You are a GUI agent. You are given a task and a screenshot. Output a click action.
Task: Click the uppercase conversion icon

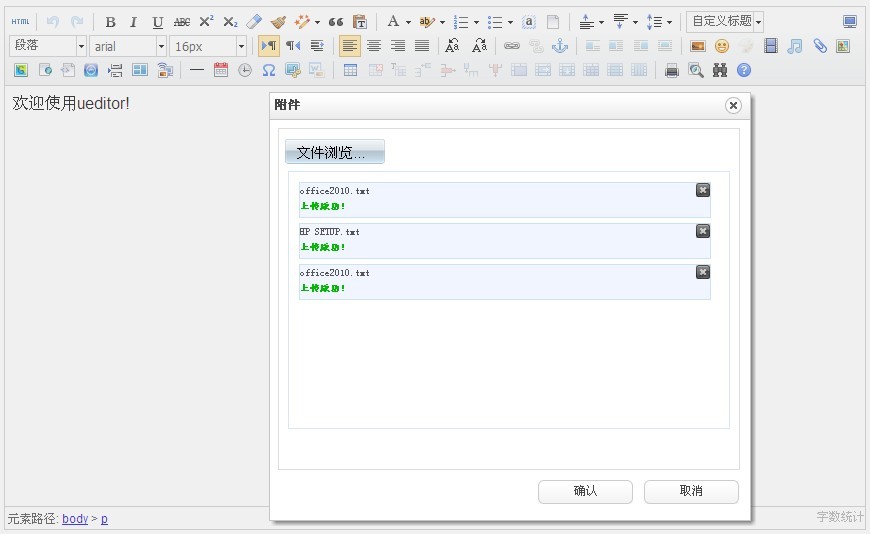point(452,46)
